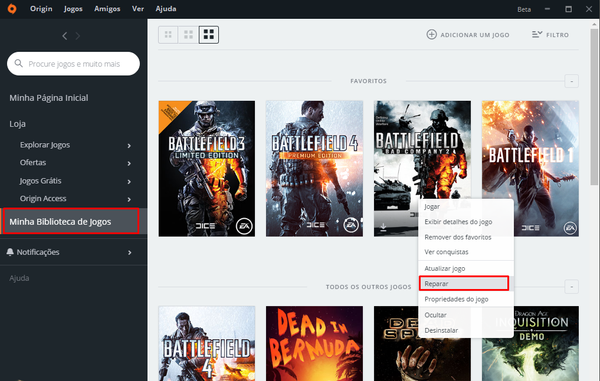
Task: Open Explorar Jogos link
Action: tap(45, 145)
